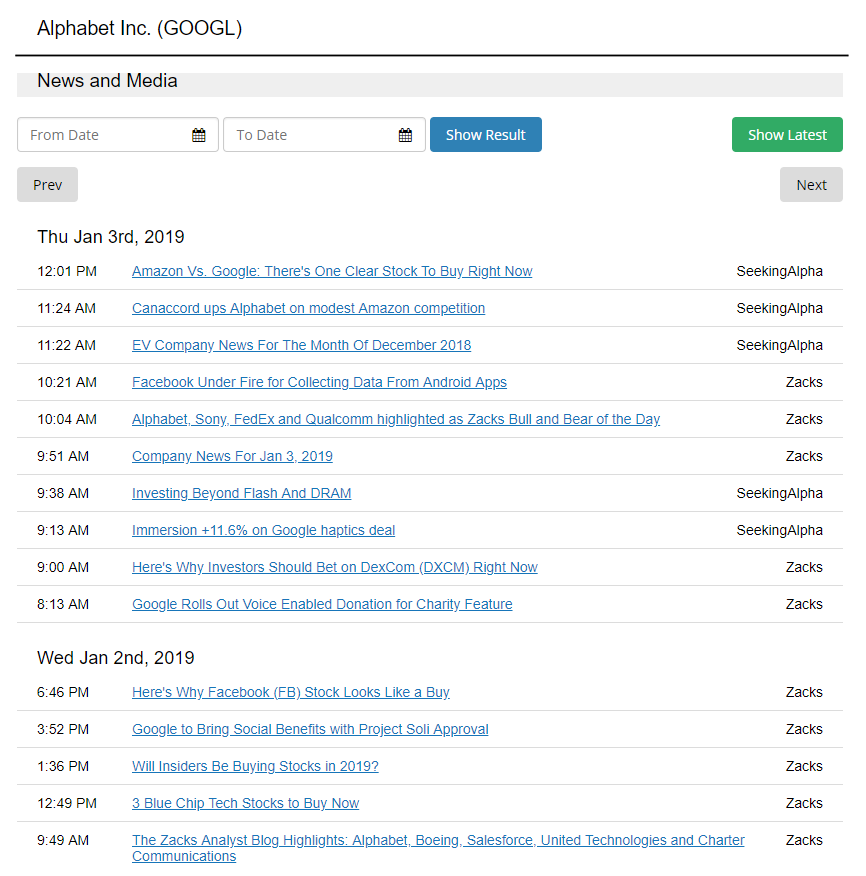Open Canaccord ups Alphabet article
The width and height of the screenshot is (866, 876).
click(308, 308)
